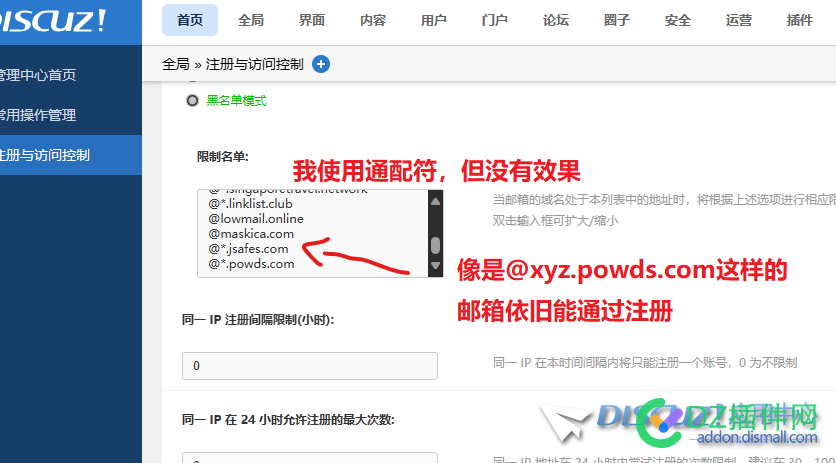
Task: Click the 限制名单 label
Action: tap(223, 157)
